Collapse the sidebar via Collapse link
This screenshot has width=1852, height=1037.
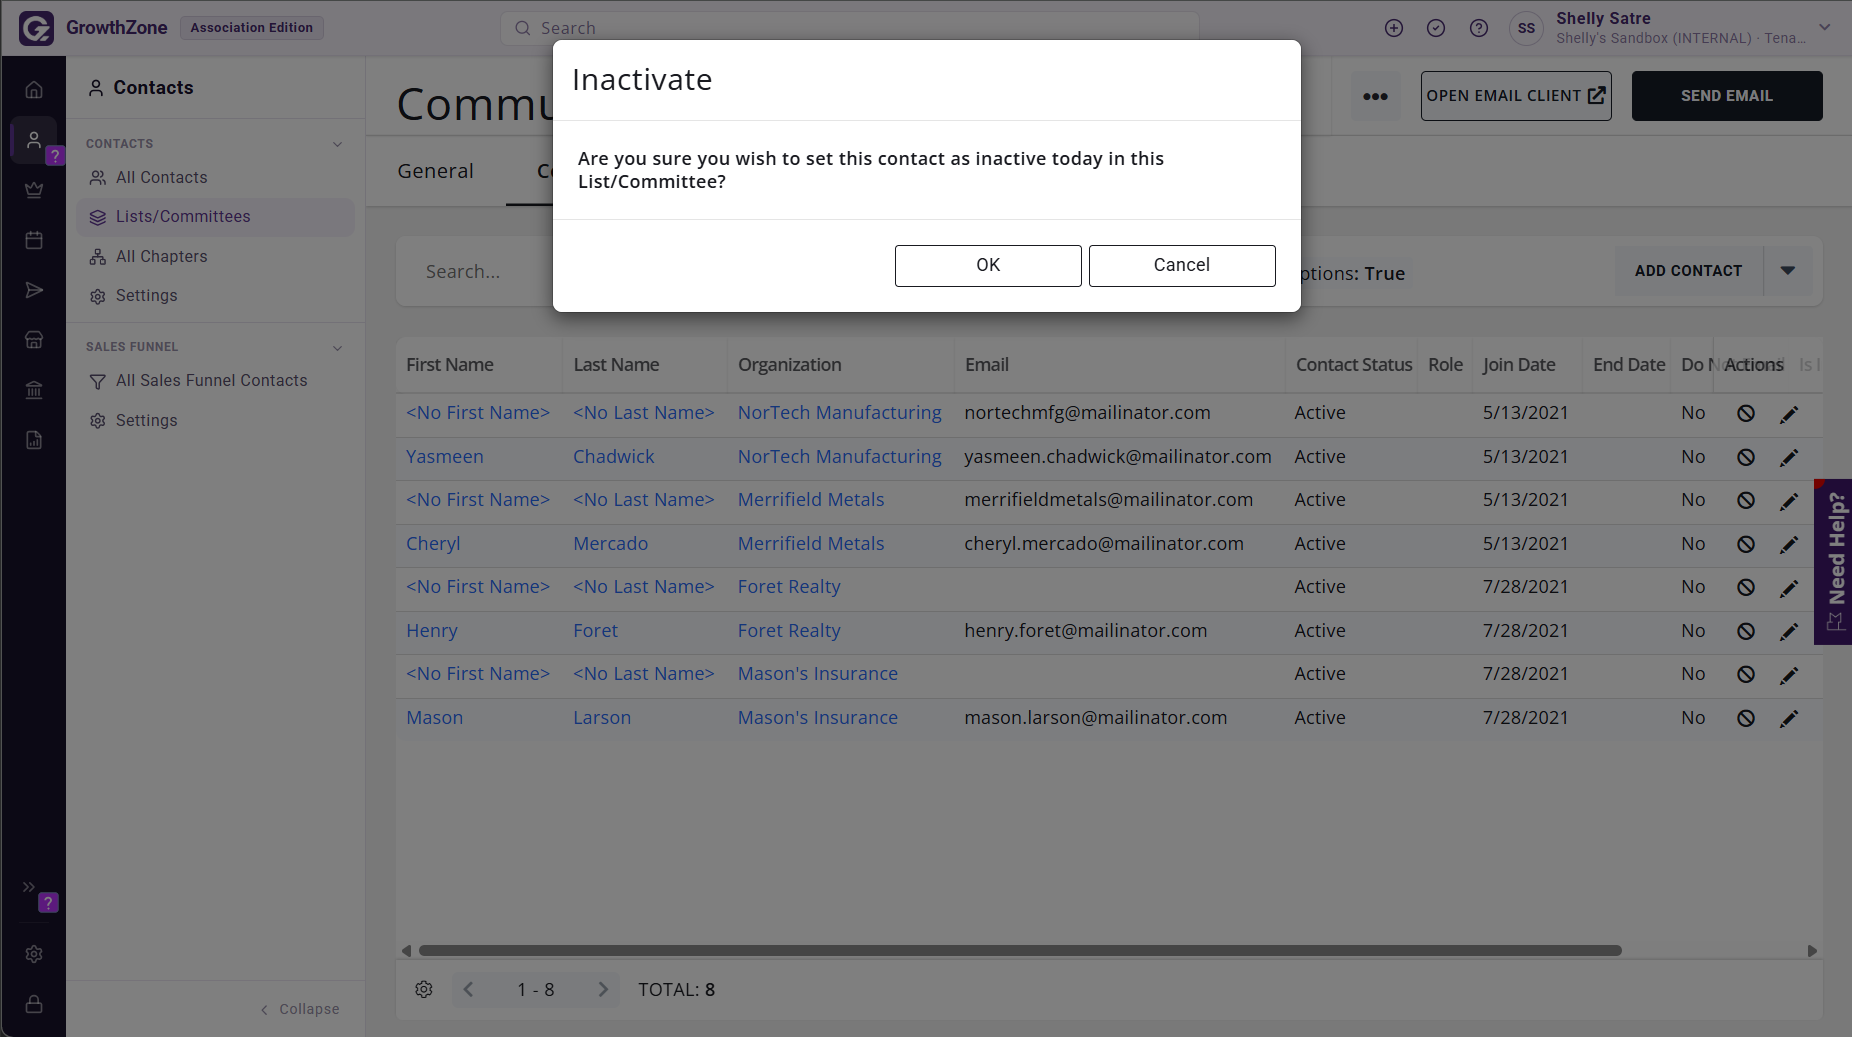300,1009
